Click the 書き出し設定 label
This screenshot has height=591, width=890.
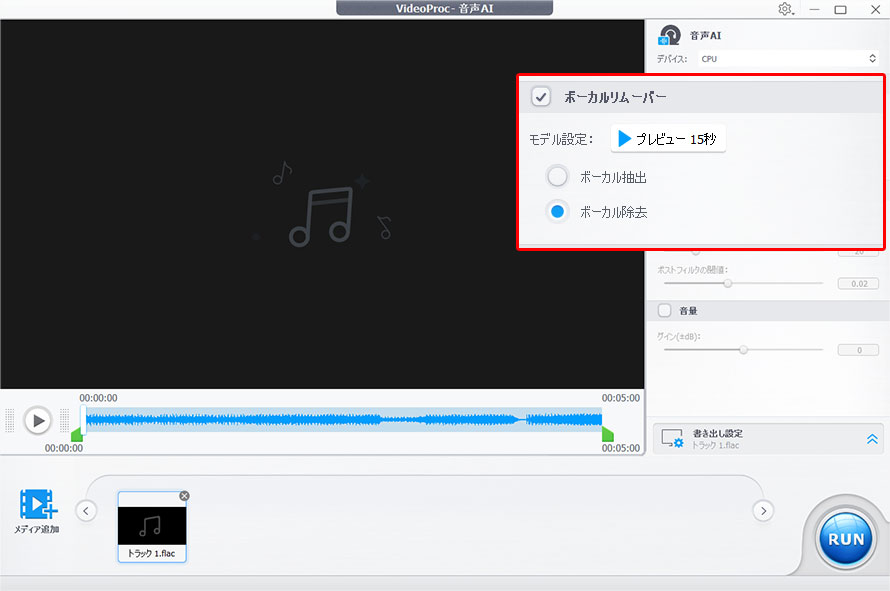[717, 433]
